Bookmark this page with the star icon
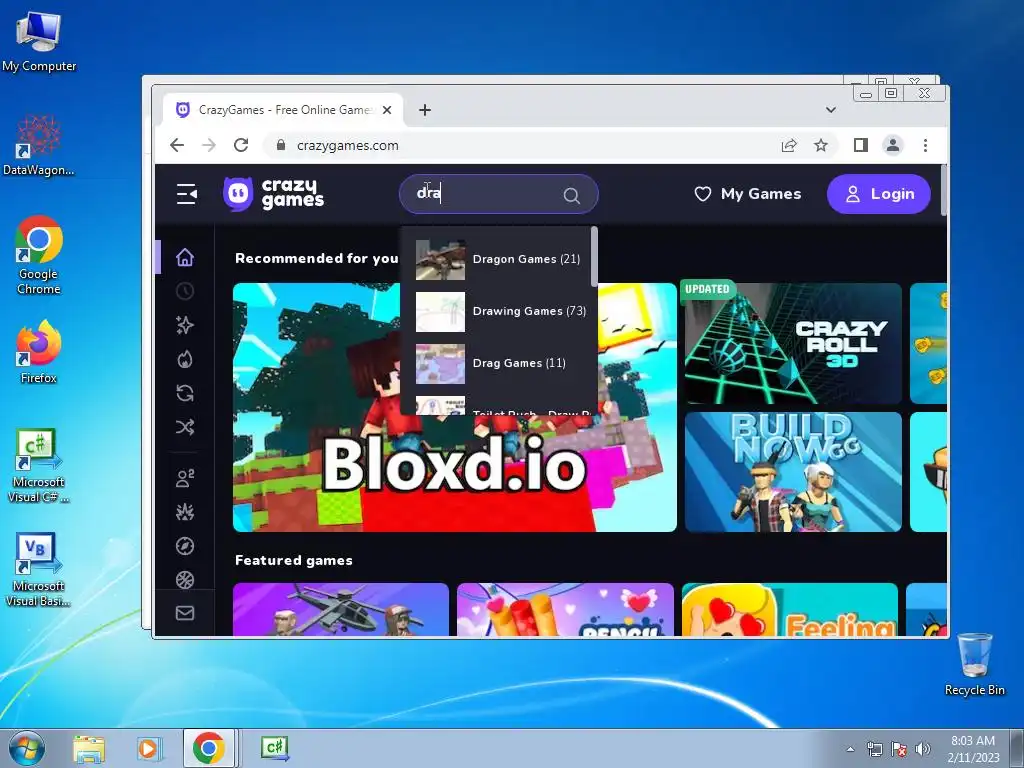The height and width of the screenshot is (768, 1024). tap(821, 145)
